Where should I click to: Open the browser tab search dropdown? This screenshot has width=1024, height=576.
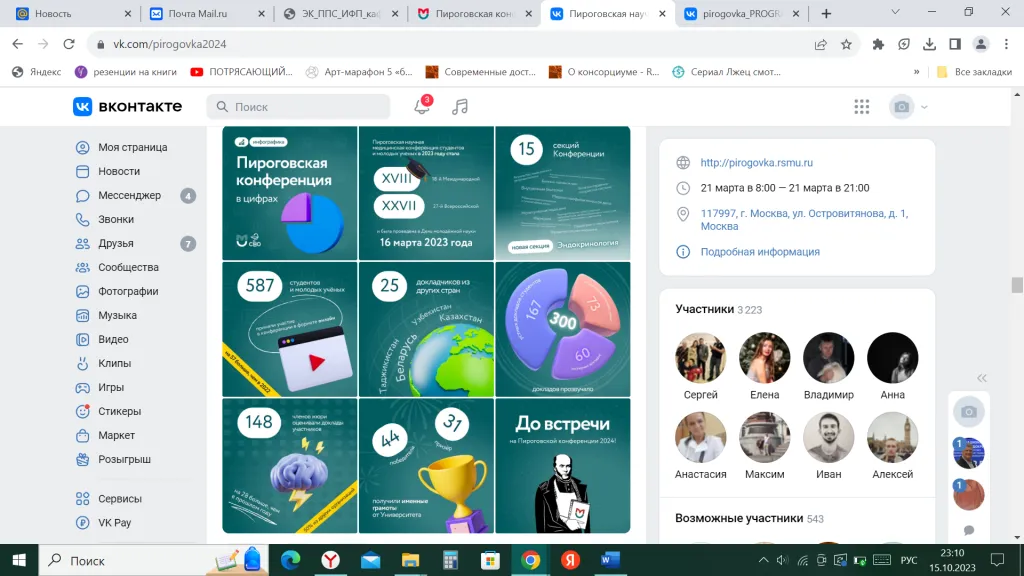coord(895,12)
